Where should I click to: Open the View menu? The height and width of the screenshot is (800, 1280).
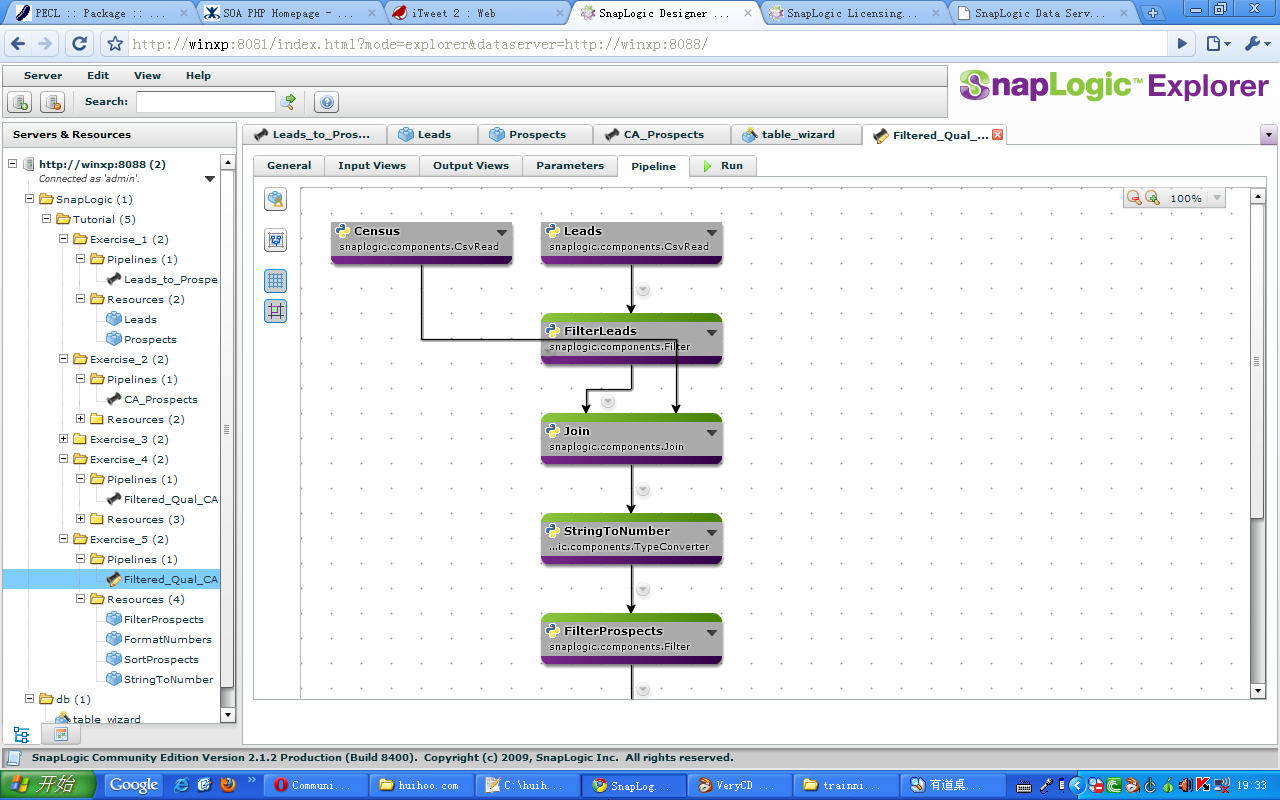[147, 76]
